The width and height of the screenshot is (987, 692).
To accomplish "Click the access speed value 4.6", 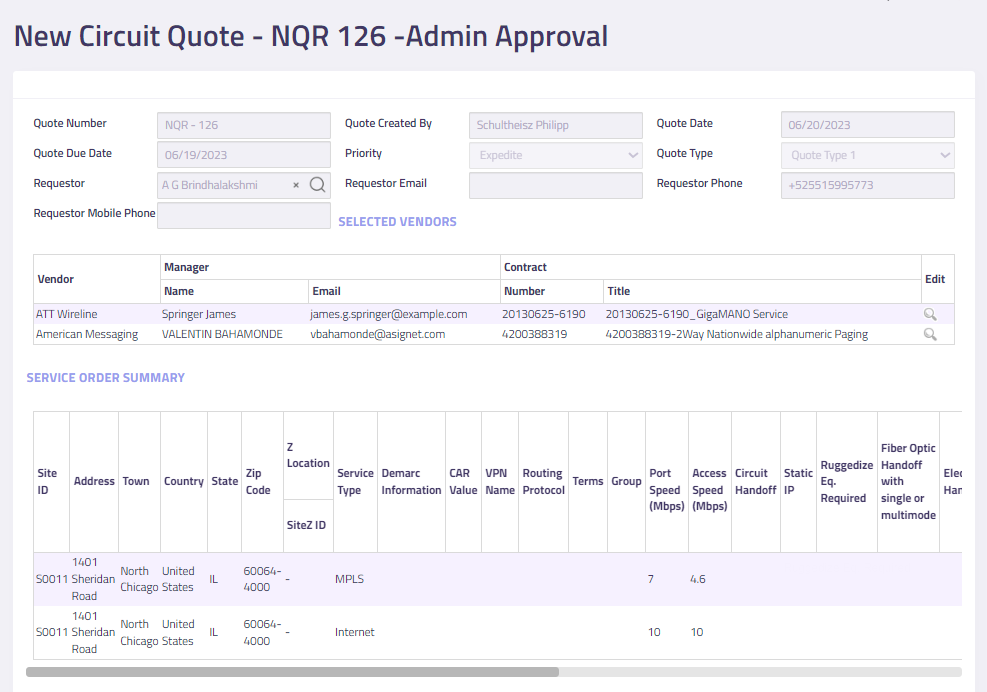I will pos(697,579).
